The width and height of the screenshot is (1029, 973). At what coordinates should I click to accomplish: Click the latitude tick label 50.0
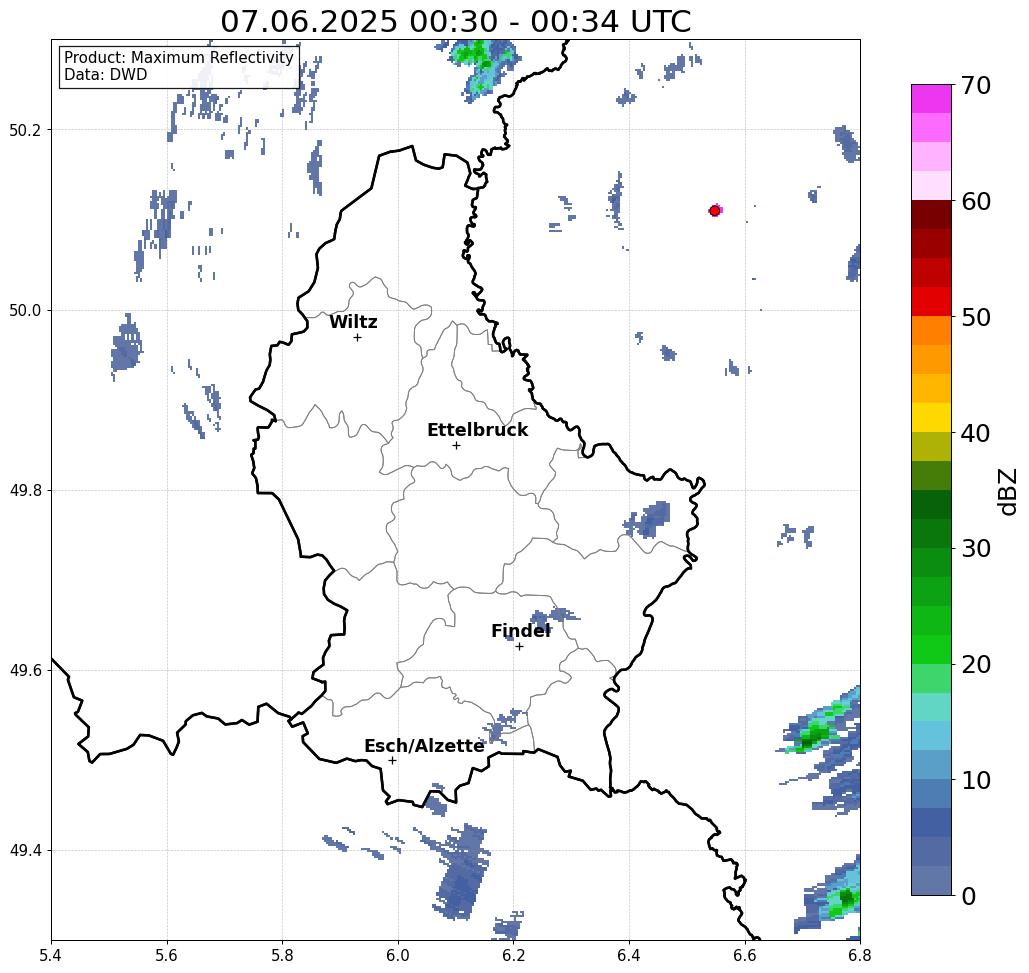click(x=25, y=310)
